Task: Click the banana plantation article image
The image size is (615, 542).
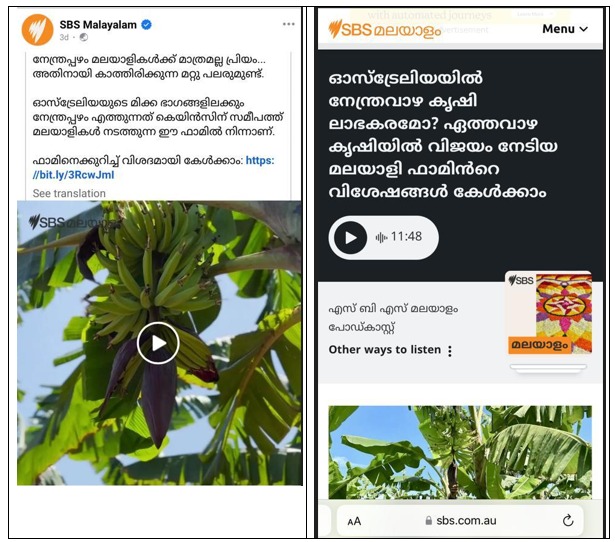Action: (x=460, y=452)
